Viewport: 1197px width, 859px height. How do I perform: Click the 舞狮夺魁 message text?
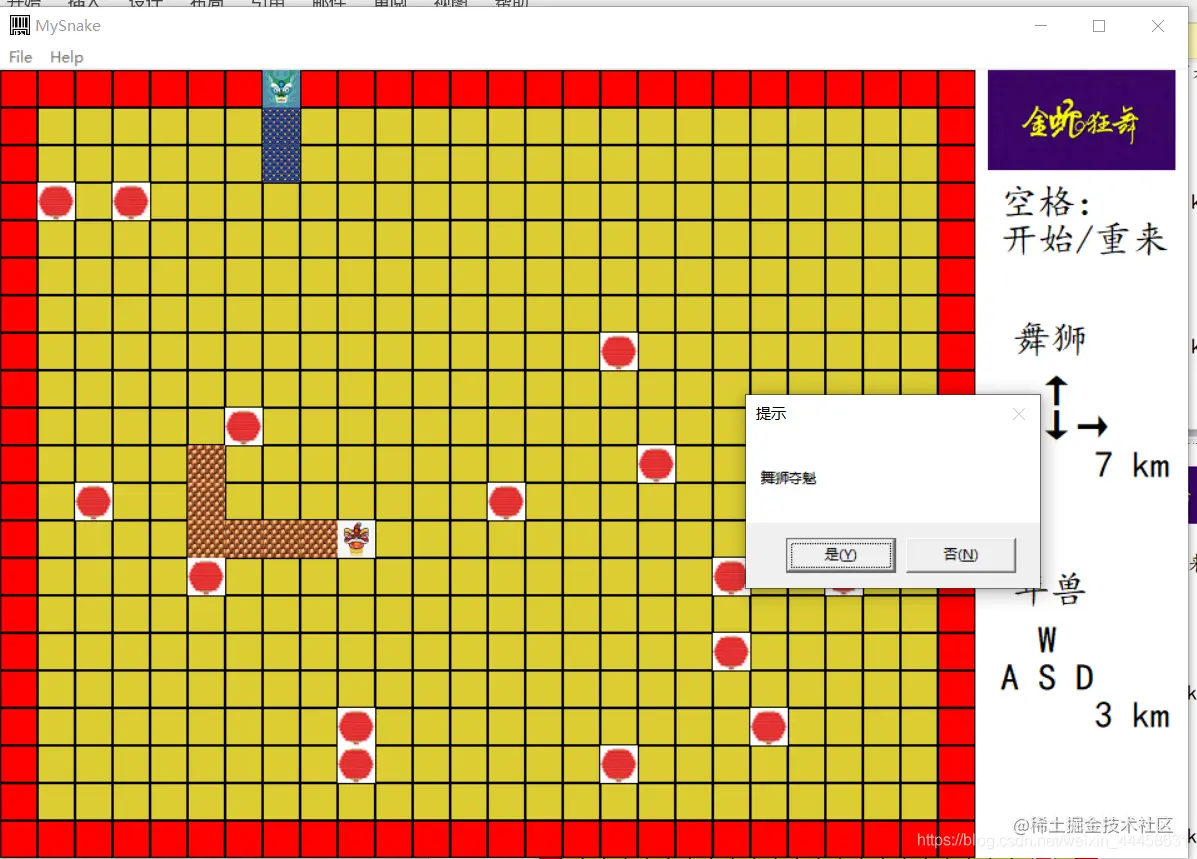[788, 478]
